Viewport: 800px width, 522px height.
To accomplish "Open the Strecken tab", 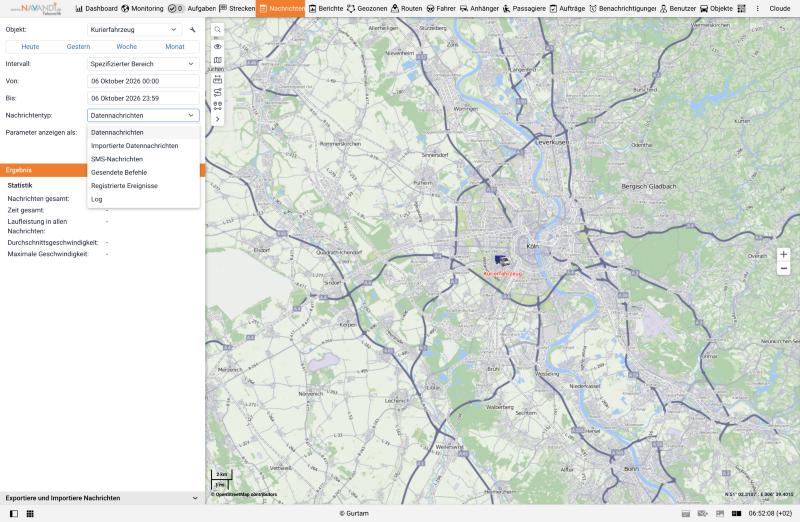I will tap(237, 9).
